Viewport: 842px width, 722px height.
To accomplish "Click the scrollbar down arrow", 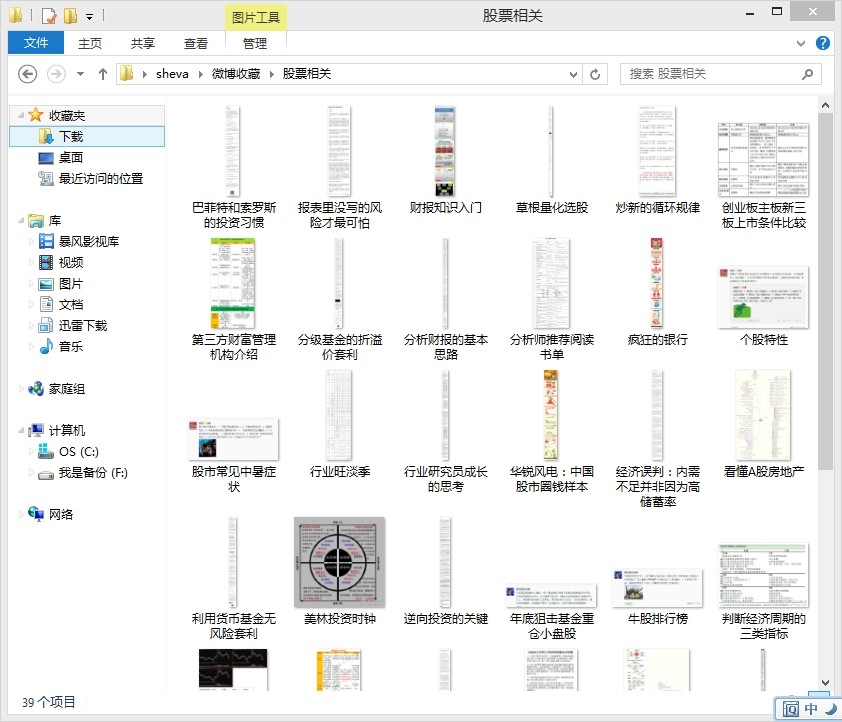I will click(825, 682).
